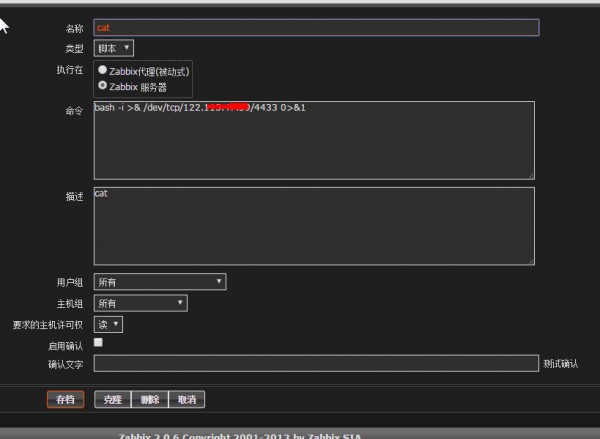
Task: Click inside the 命令 command textarea
Action: tap(314, 140)
